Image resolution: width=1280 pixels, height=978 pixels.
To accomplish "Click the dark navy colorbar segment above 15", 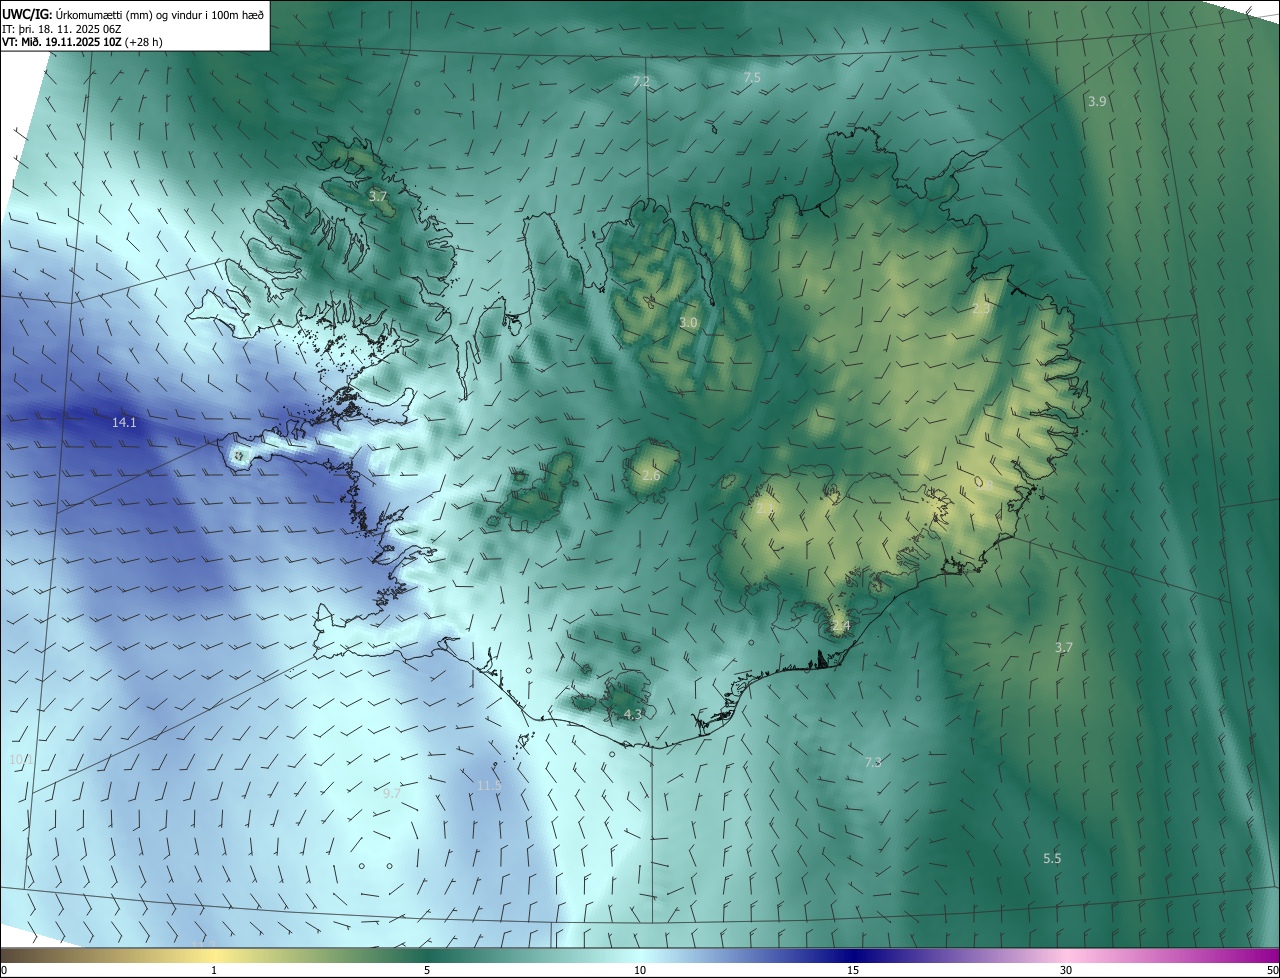I will (x=853, y=956).
